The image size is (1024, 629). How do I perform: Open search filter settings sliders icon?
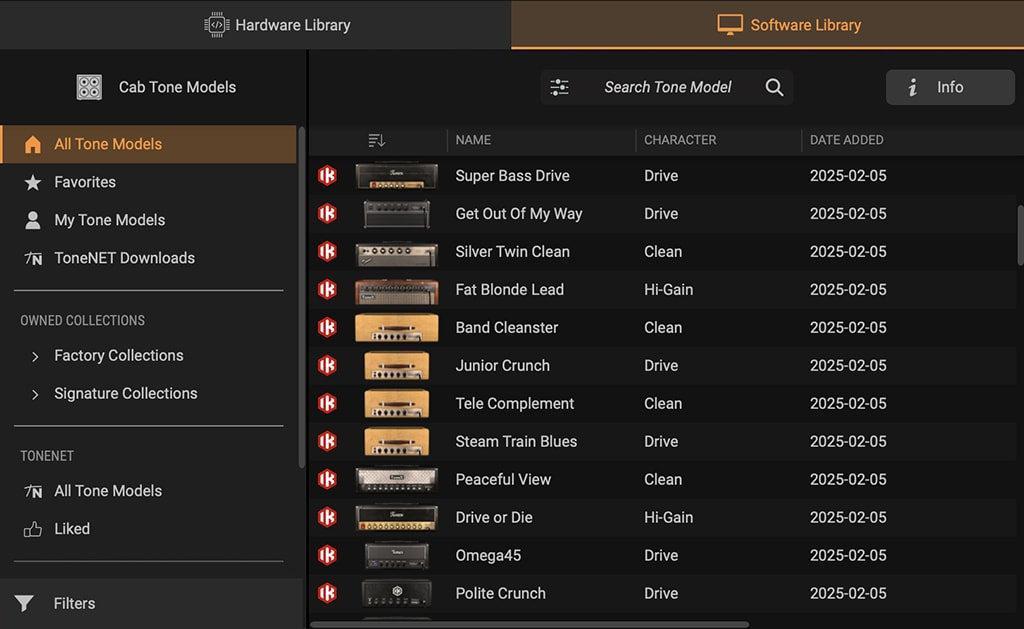[560, 87]
